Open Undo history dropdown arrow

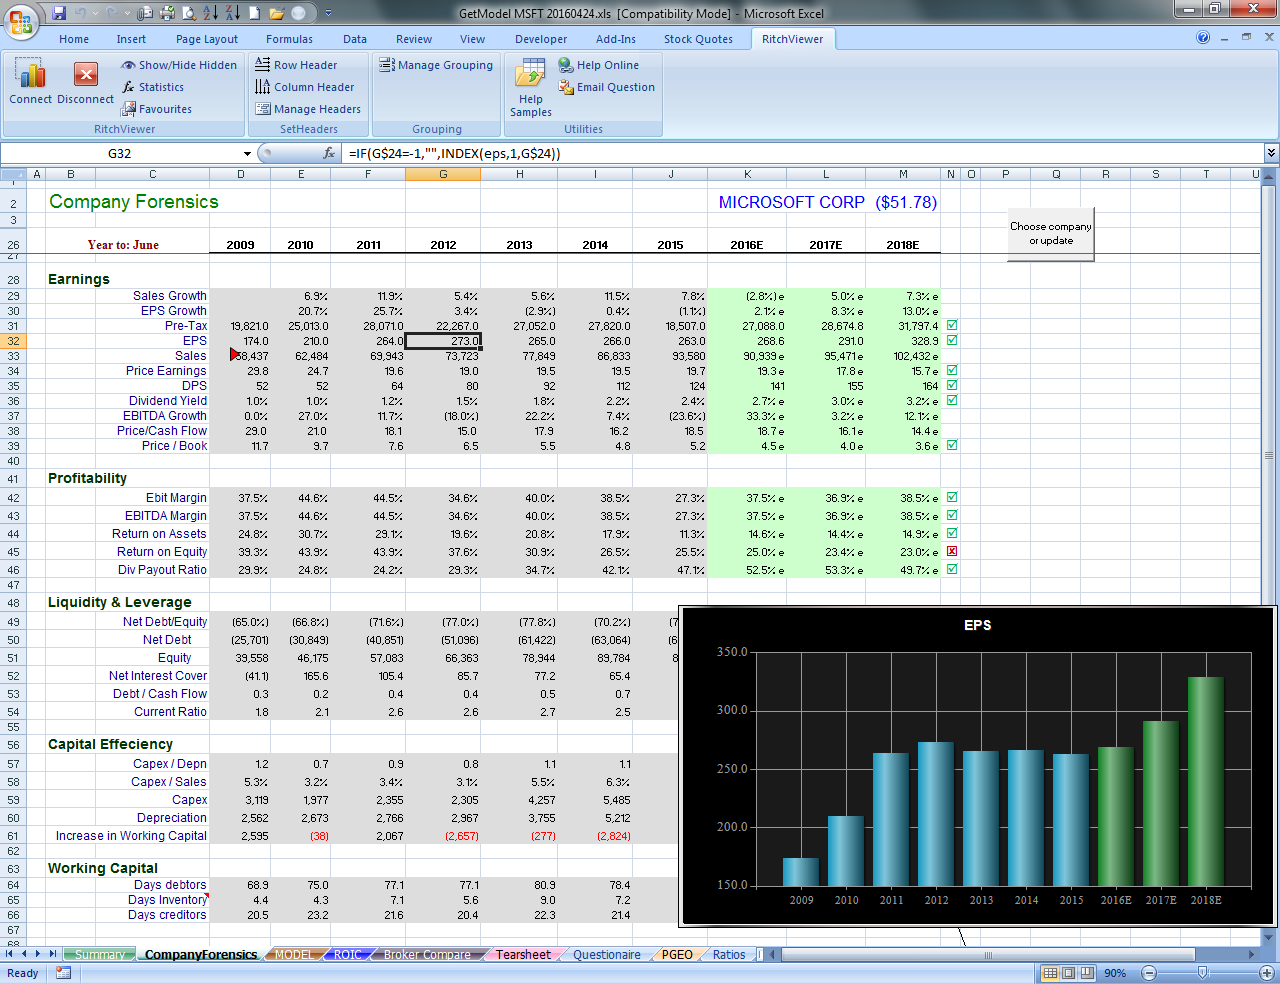coord(95,13)
